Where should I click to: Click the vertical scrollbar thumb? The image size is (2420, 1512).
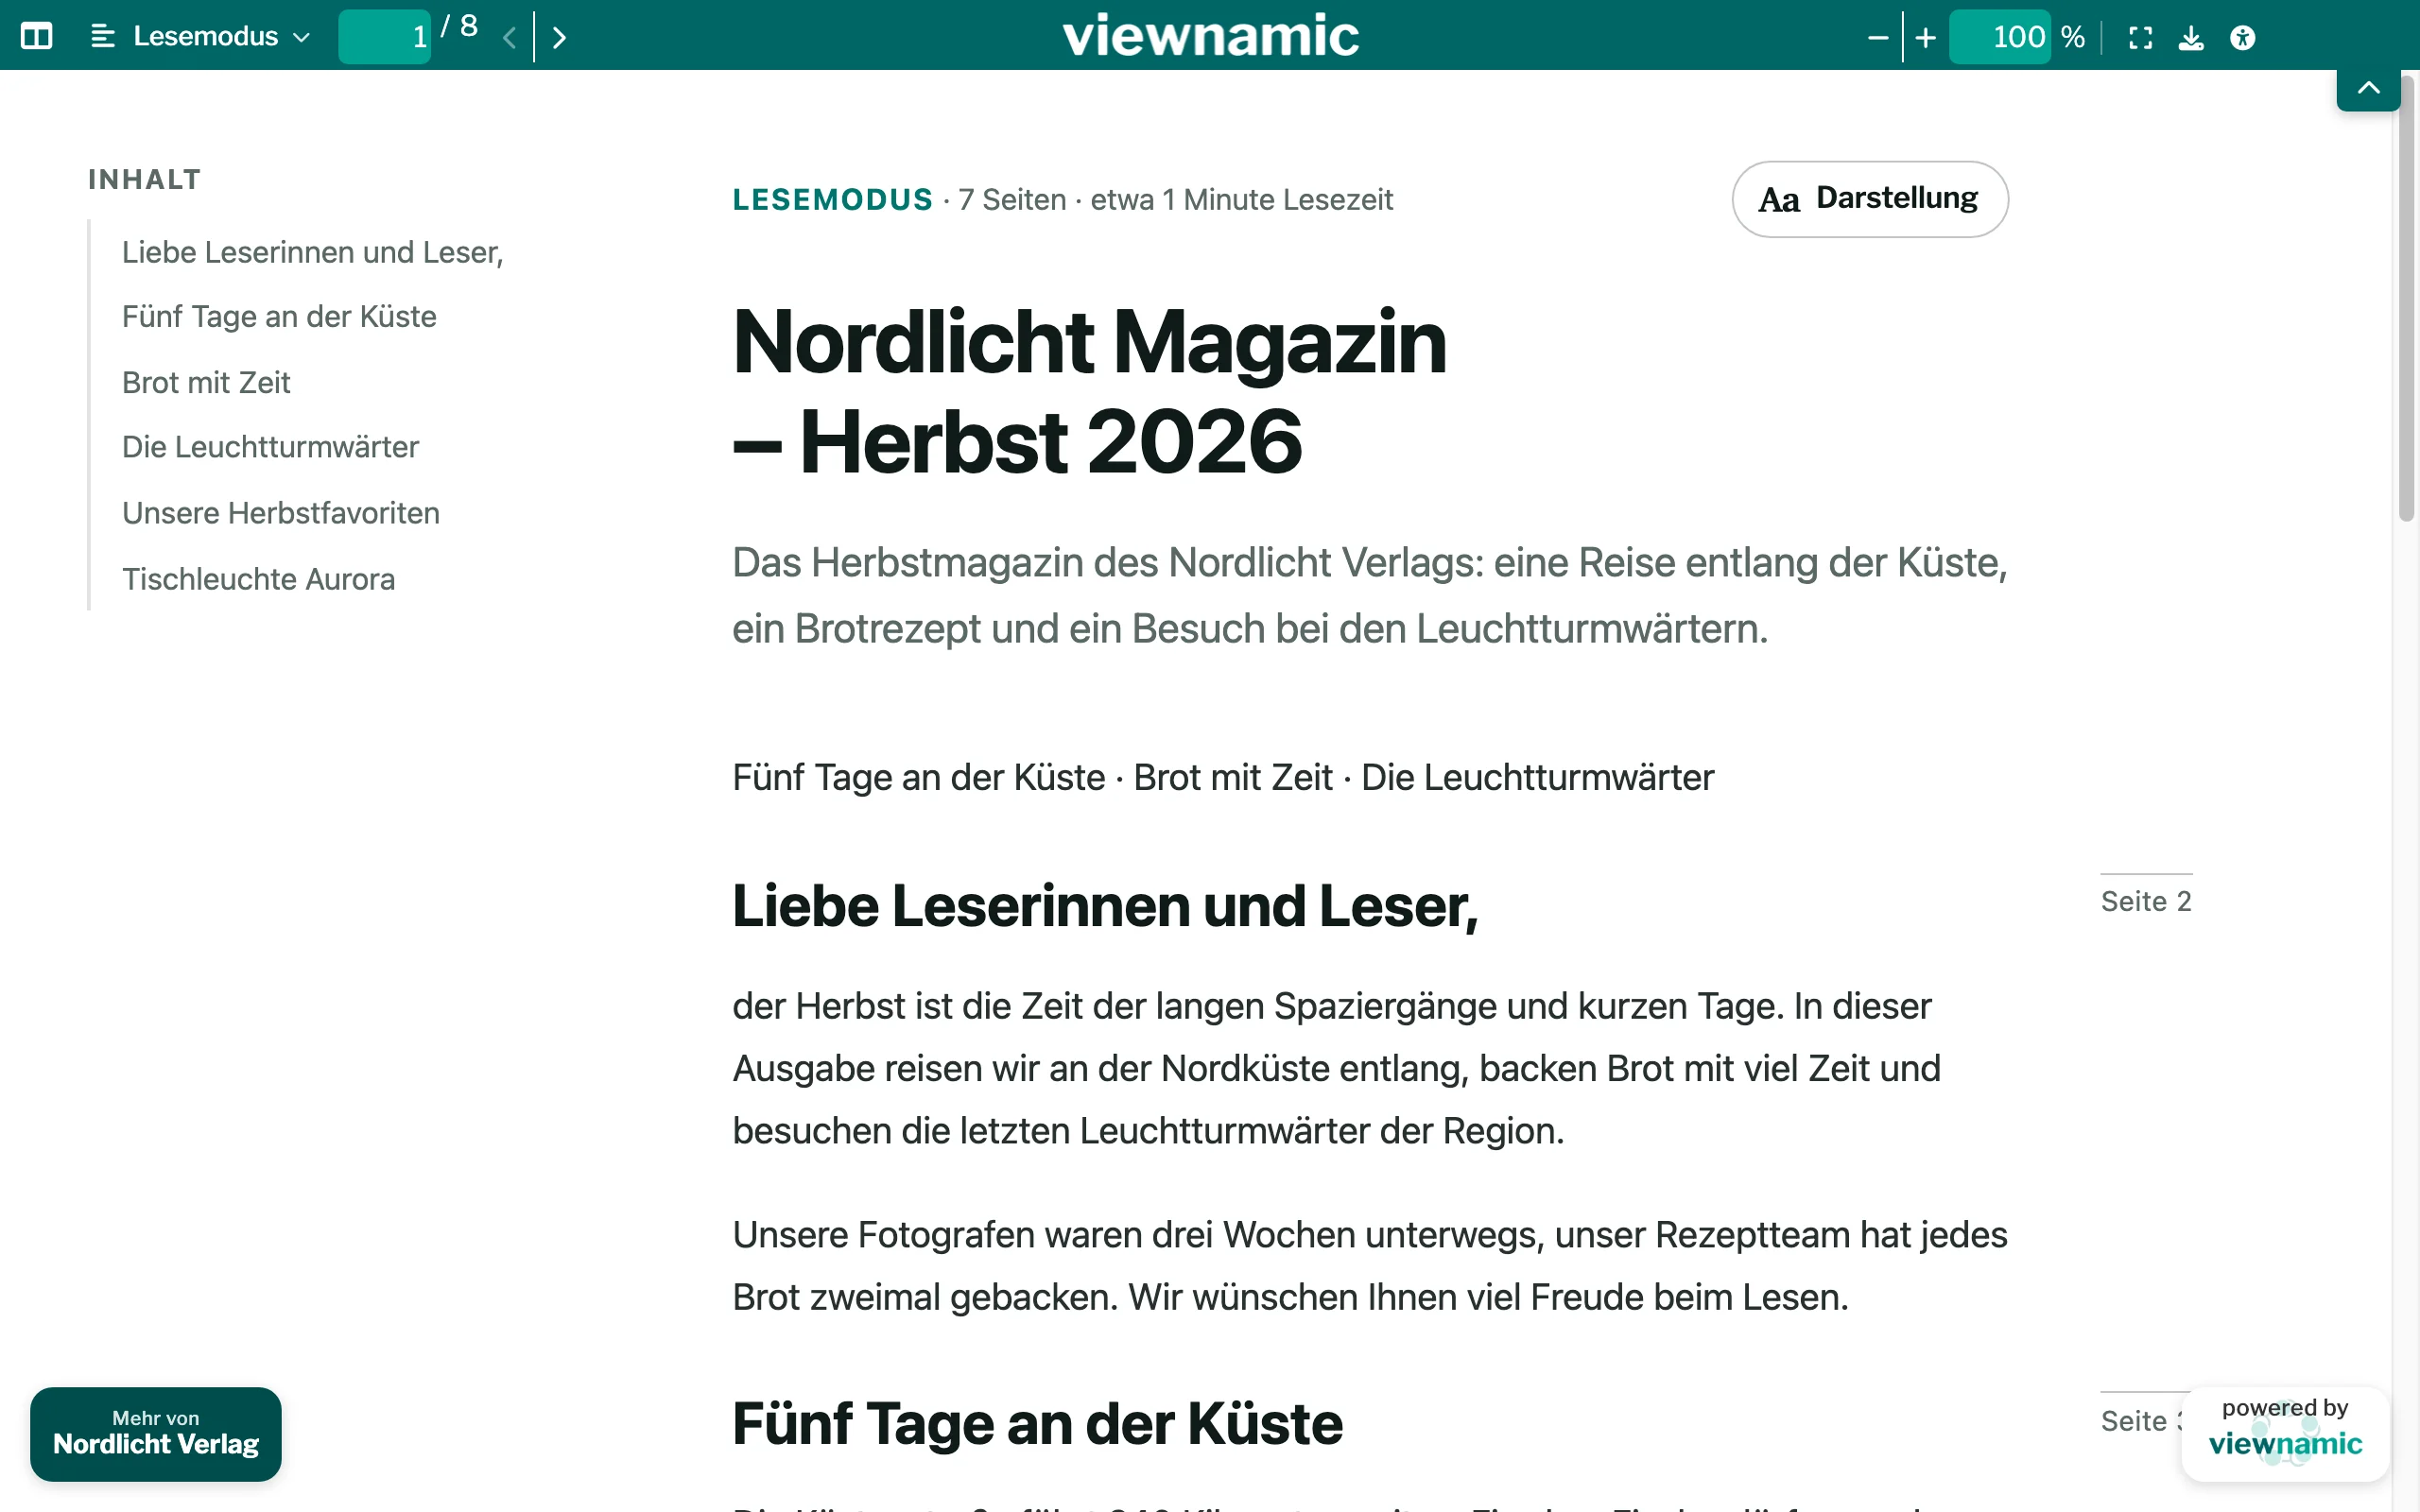[x=2406, y=300]
